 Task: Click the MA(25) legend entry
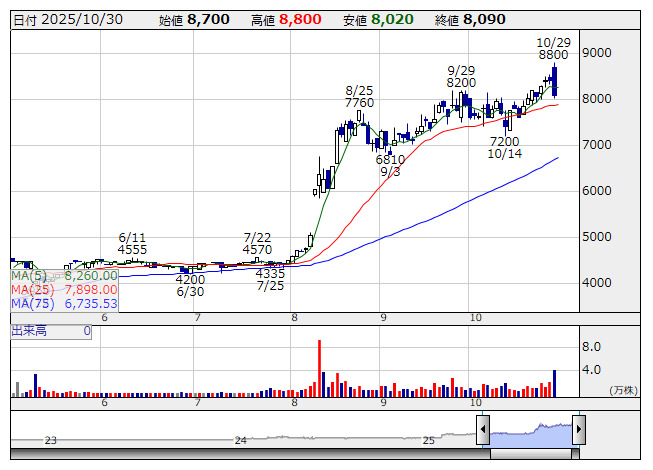(x=64, y=289)
